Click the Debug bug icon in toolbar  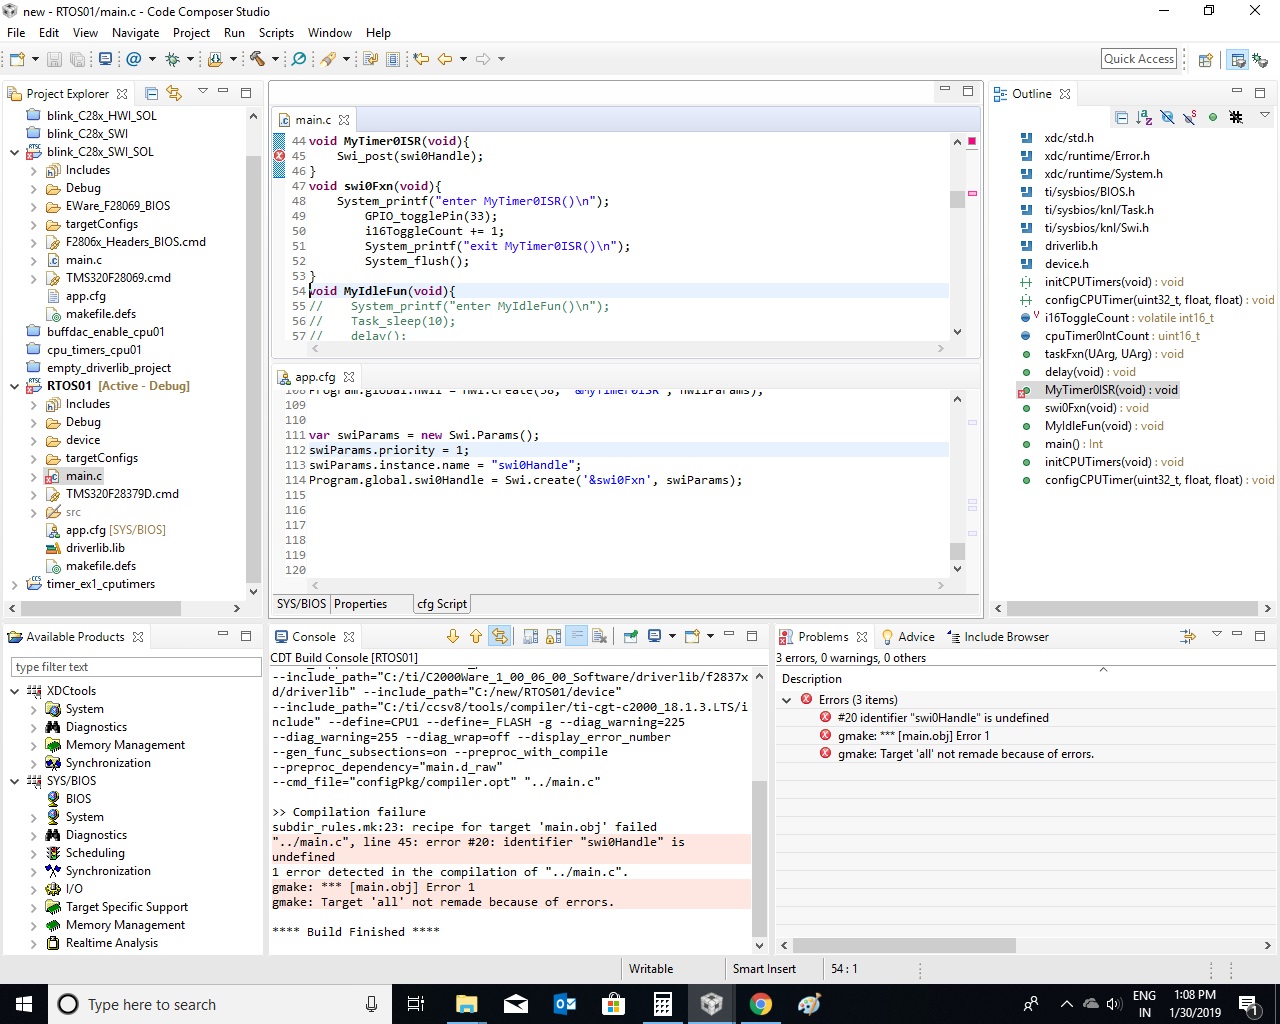pyautogui.click(x=172, y=59)
